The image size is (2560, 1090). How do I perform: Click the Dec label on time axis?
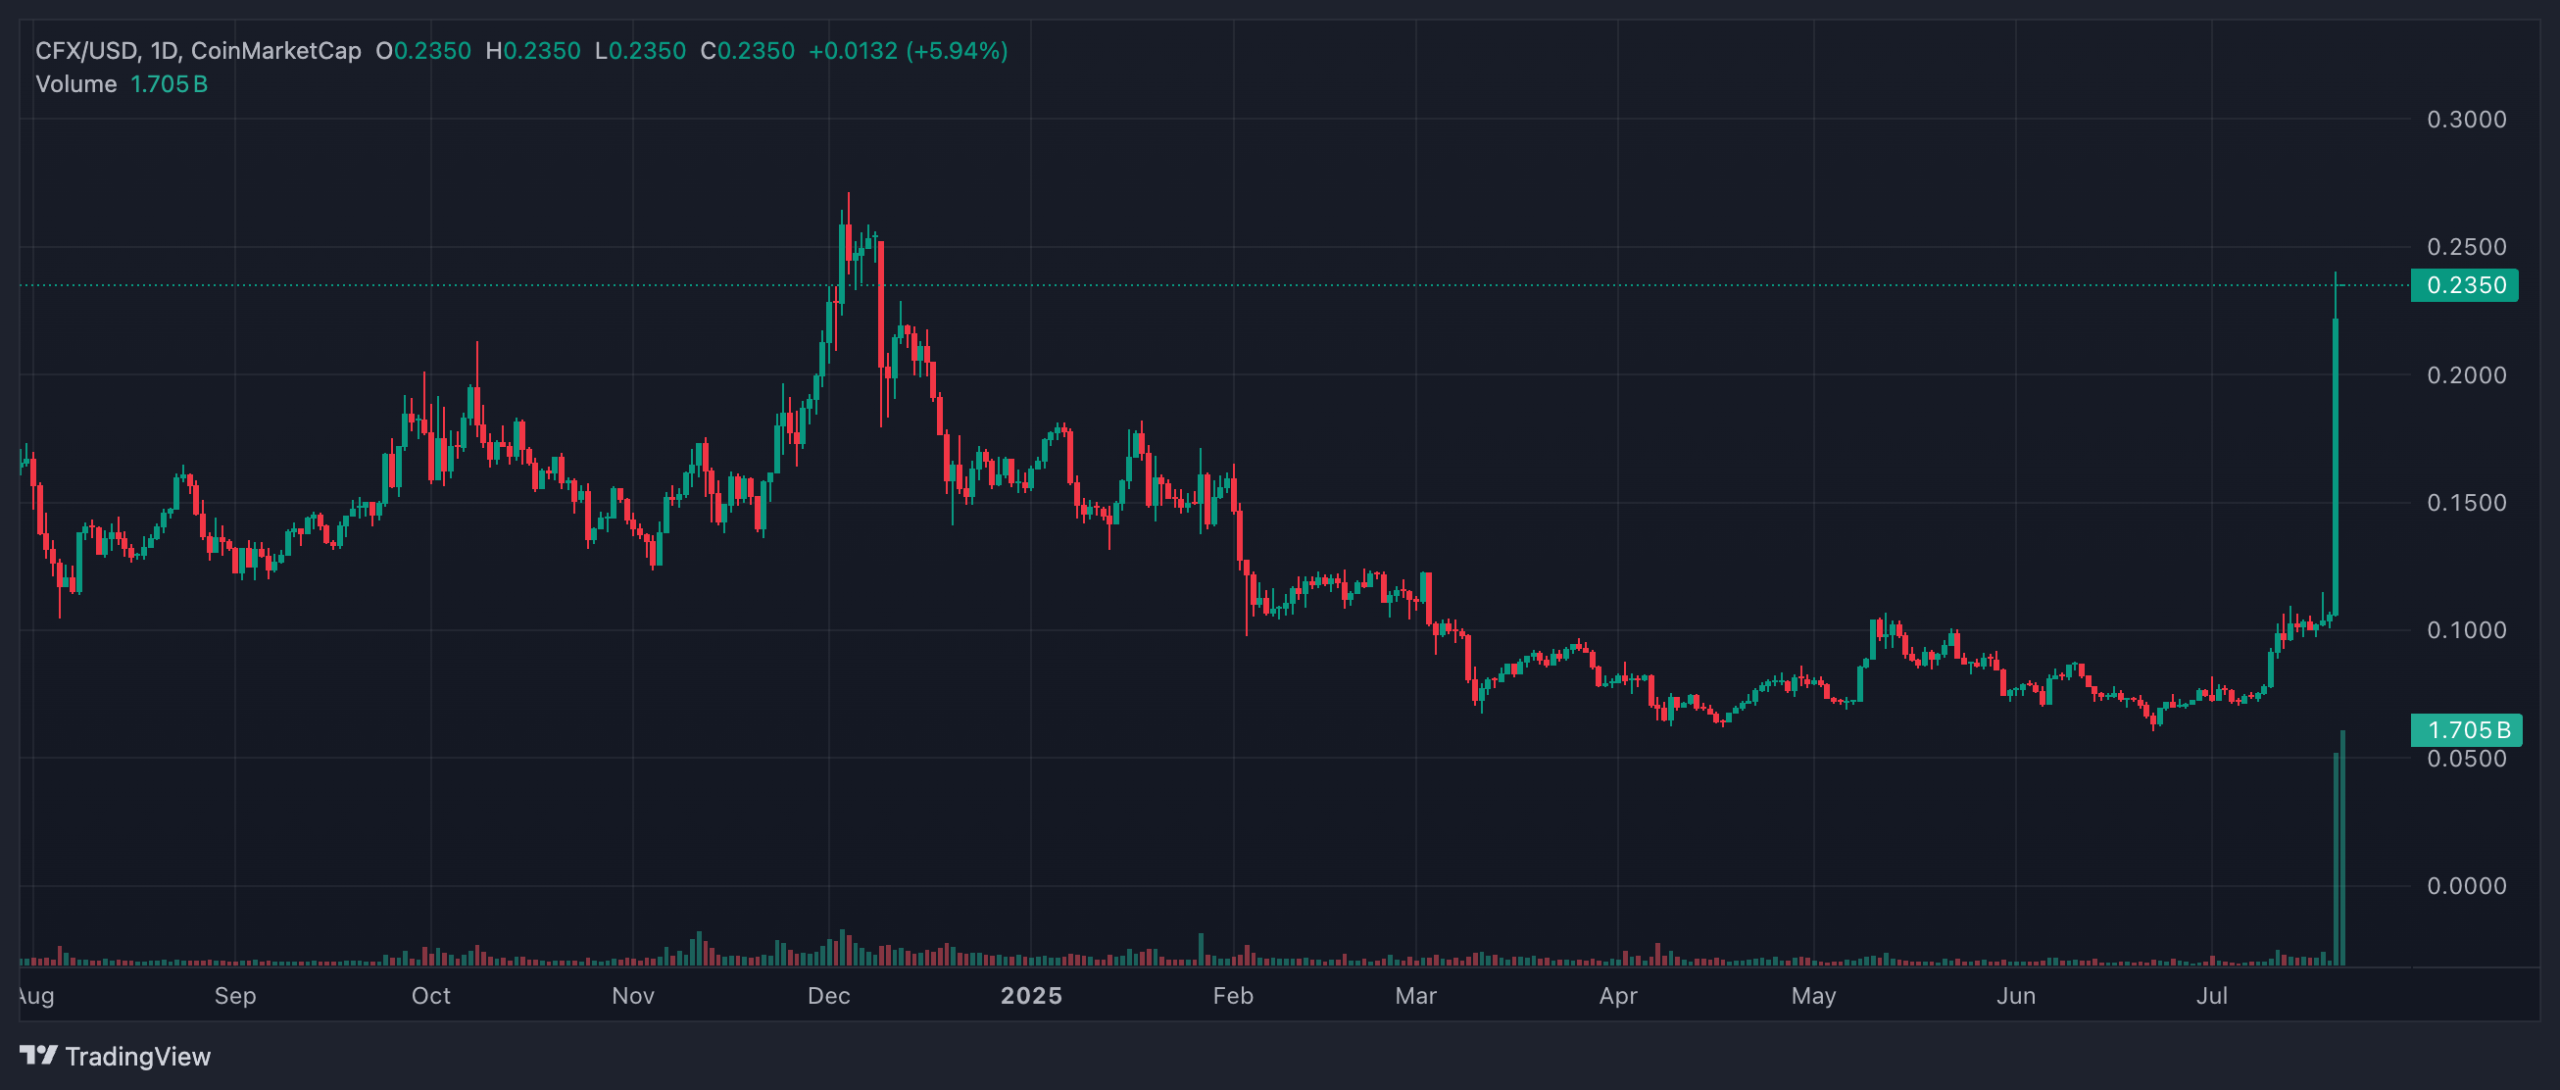tap(829, 995)
